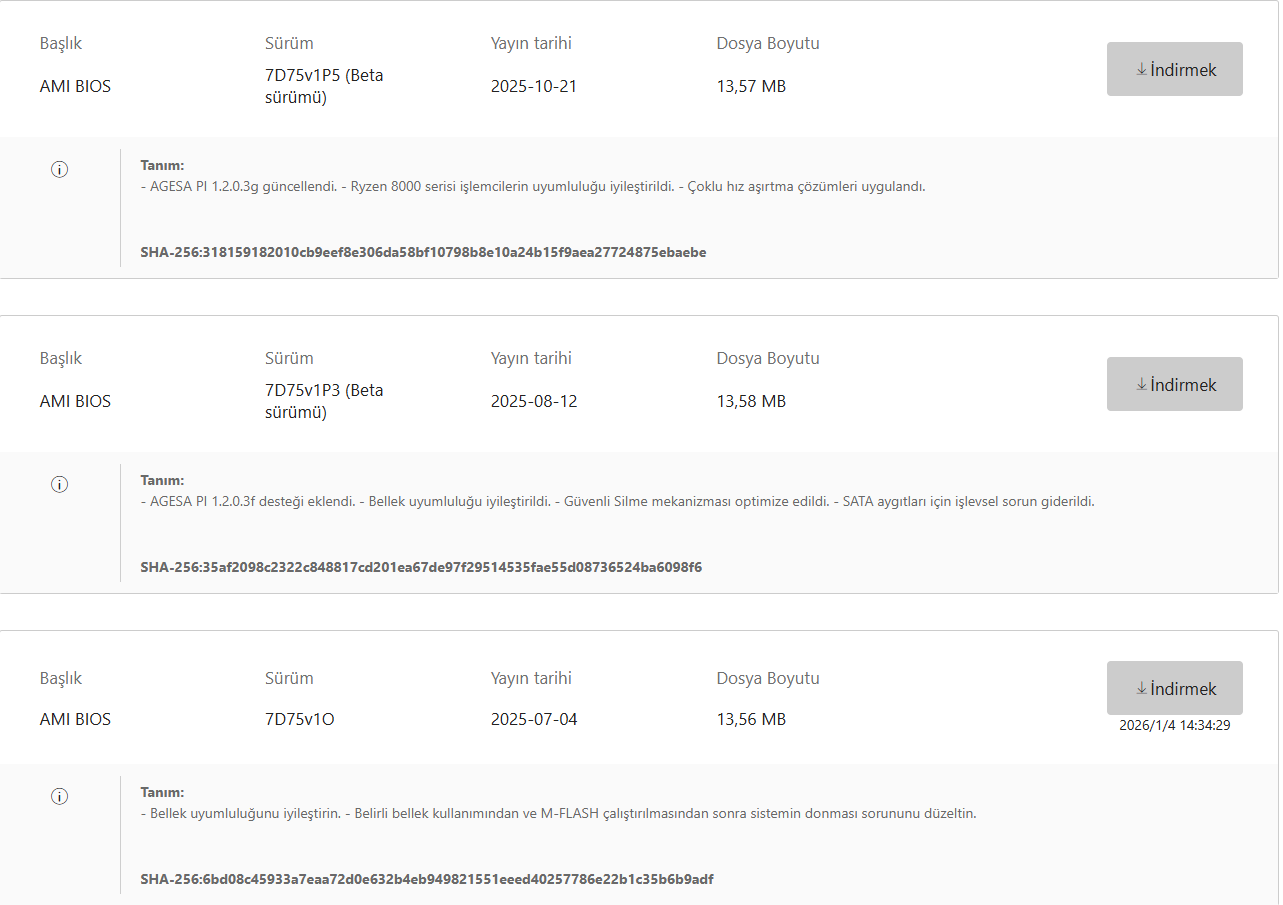
Task: Click the AGESA PI 1.2.0.3g description text
Action: tap(533, 186)
